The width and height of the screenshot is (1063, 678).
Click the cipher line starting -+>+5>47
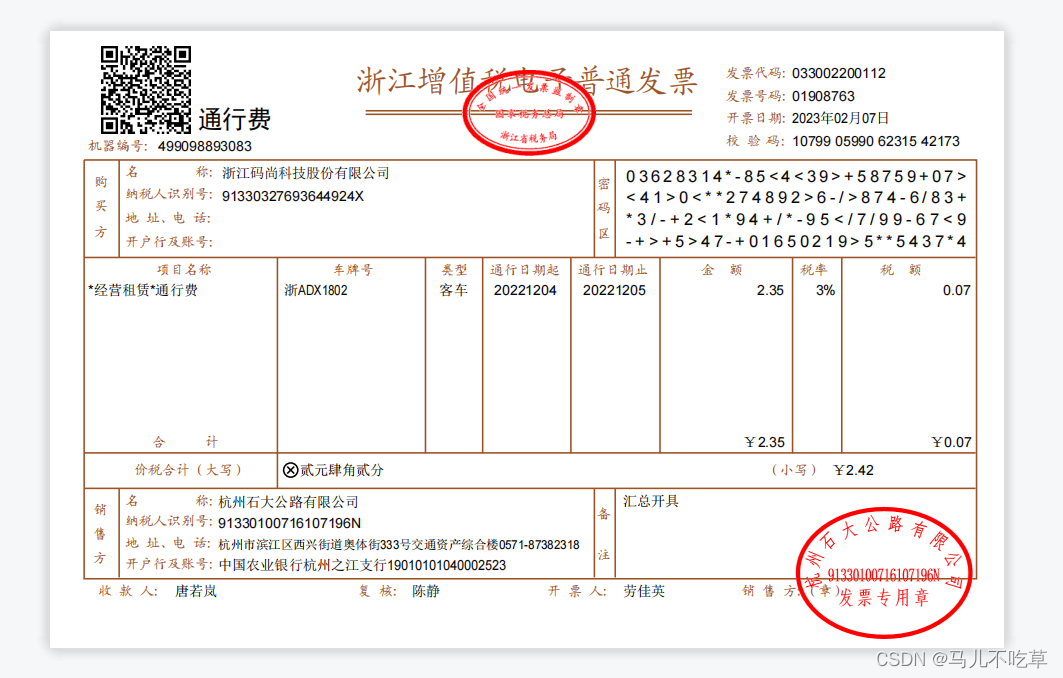(796, 241)
